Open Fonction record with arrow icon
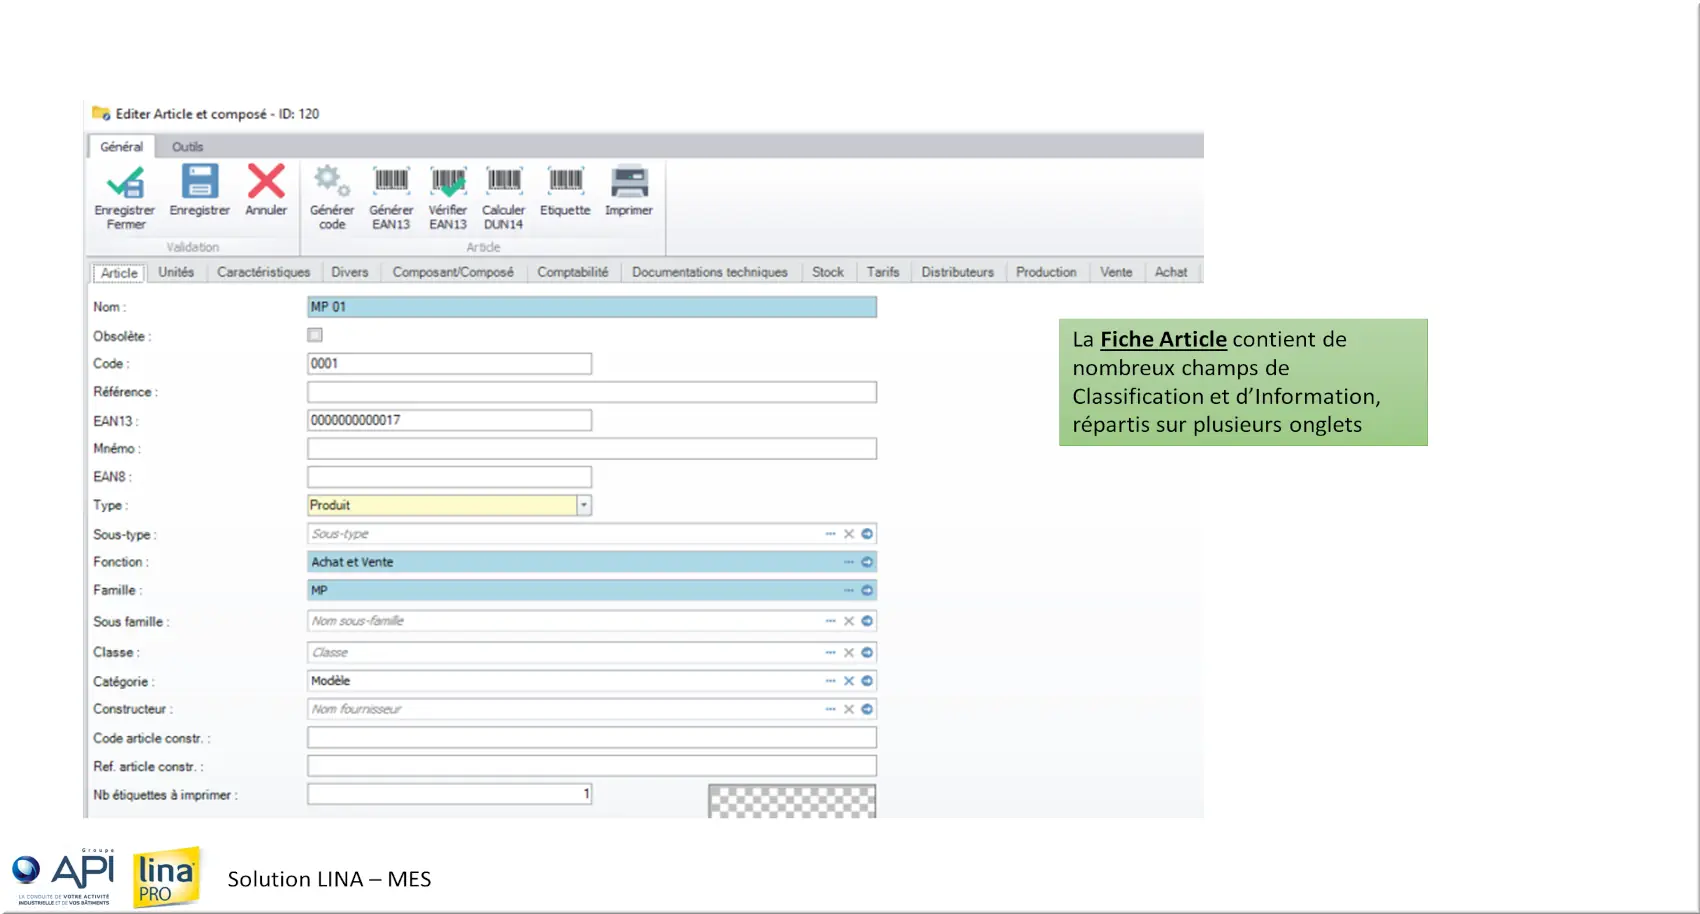The width and height of the screenshot is (1700, 914). [x=867, y=562]
